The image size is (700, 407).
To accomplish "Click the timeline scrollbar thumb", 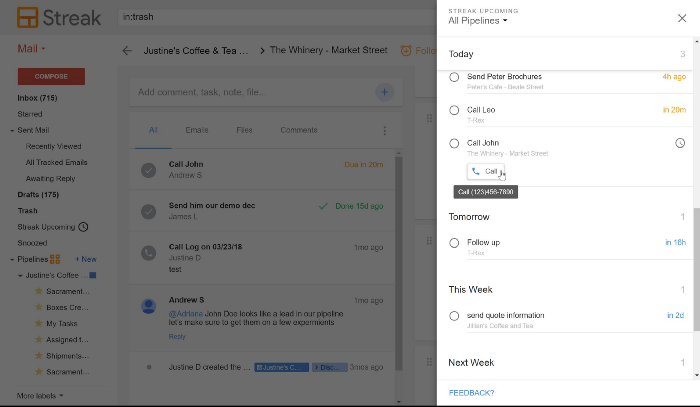I will [399, 263].
